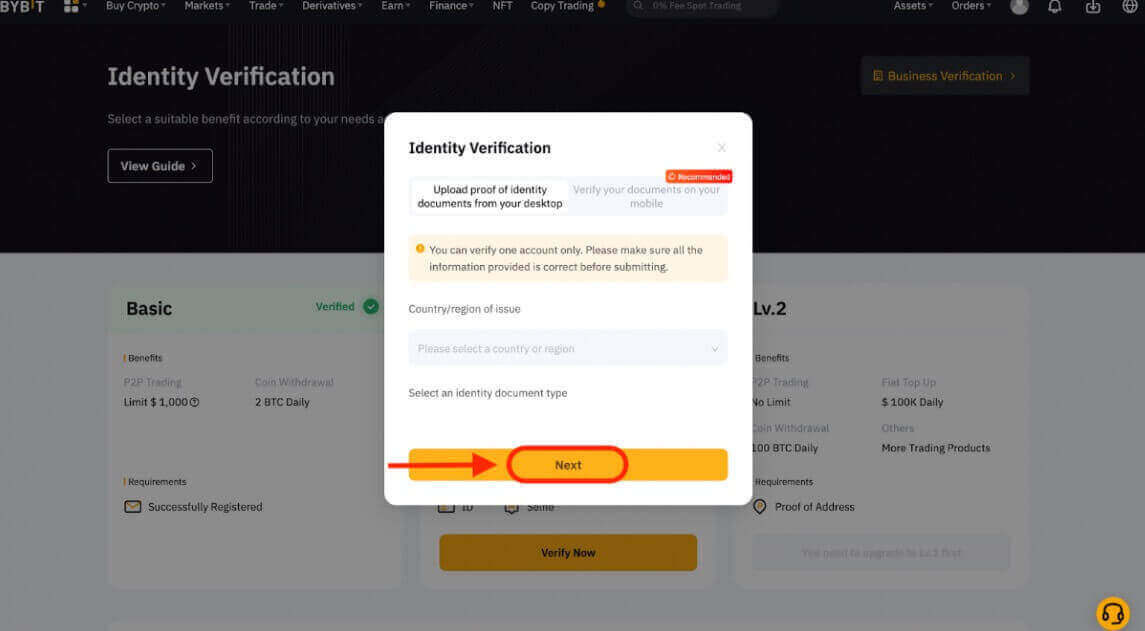
Task: Click the Next button
Action: tap(567, 464)
